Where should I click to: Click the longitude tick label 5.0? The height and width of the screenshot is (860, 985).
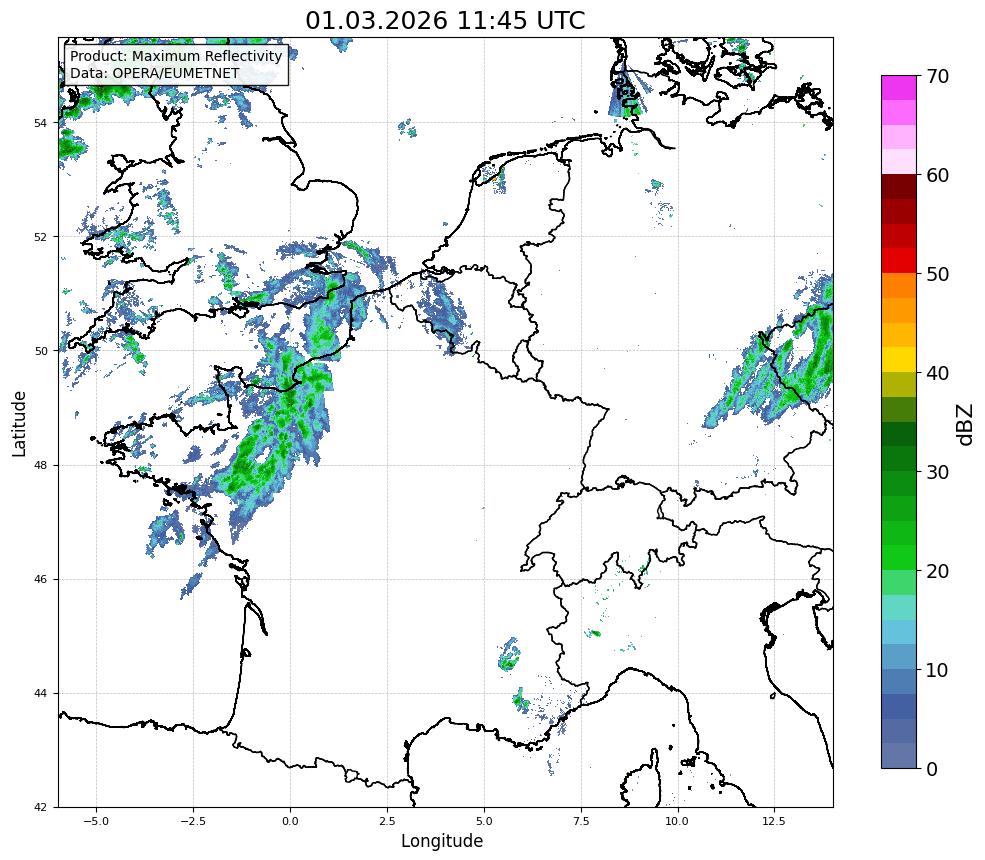point(484,821)
